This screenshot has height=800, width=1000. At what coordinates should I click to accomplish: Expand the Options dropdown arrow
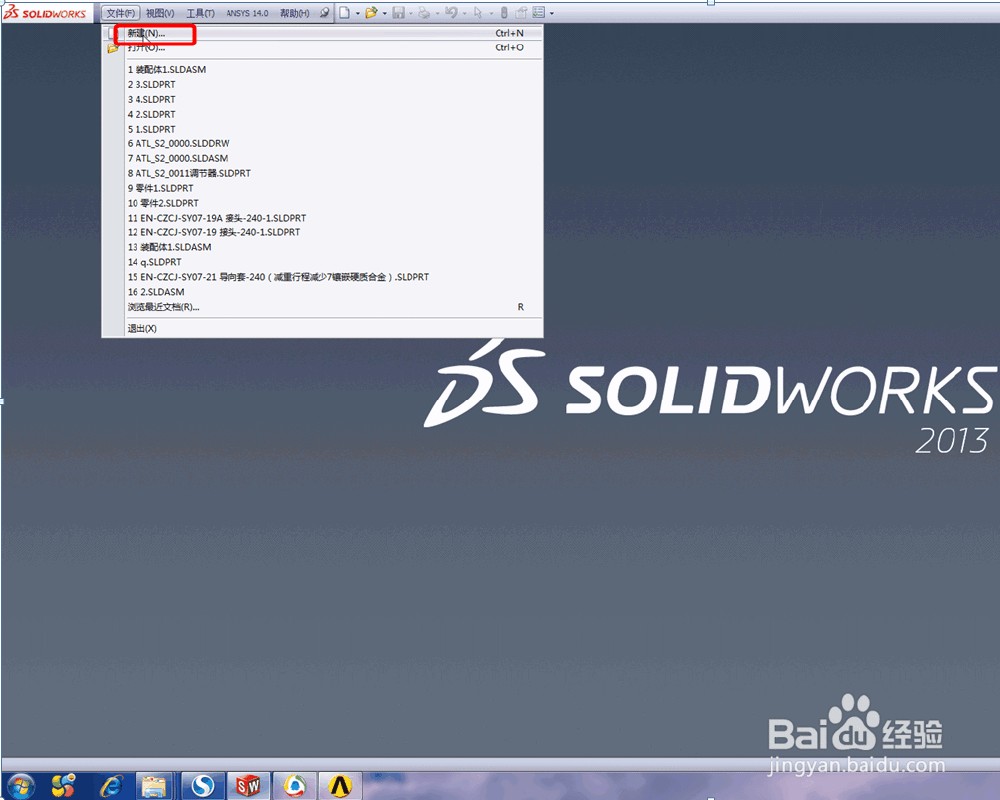(552, 13)
